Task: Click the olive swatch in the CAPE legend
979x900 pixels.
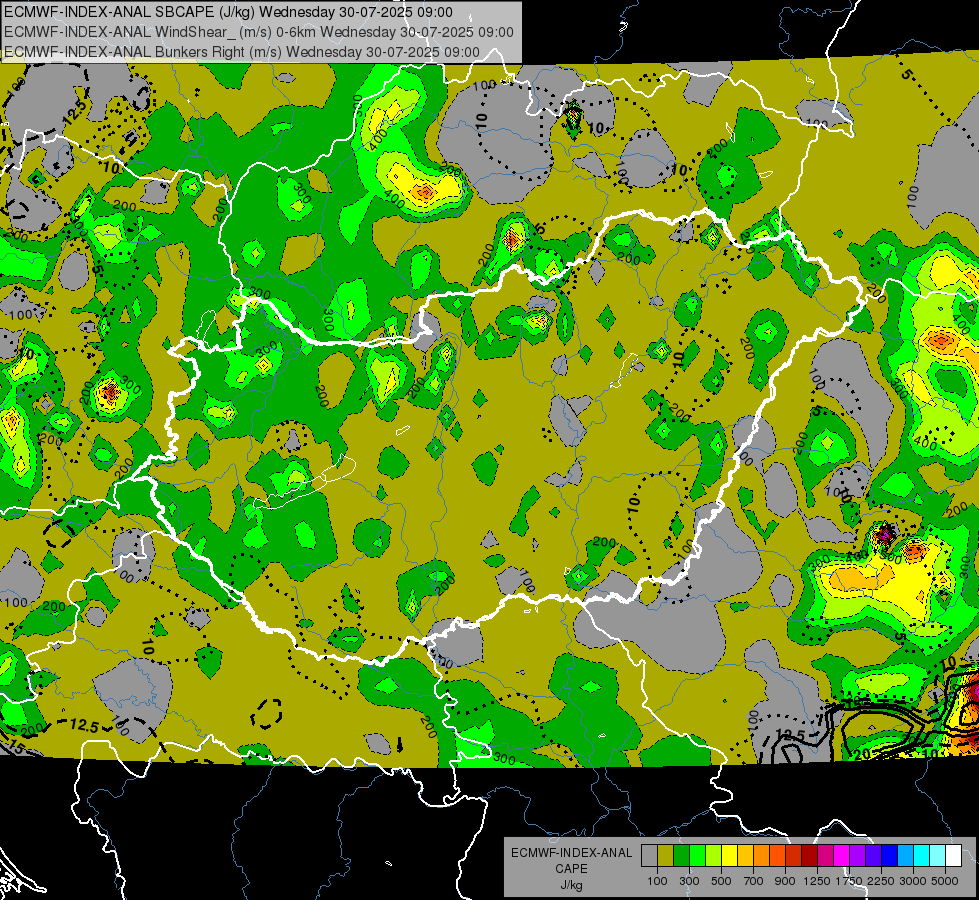Action: (x=666, y=856)
